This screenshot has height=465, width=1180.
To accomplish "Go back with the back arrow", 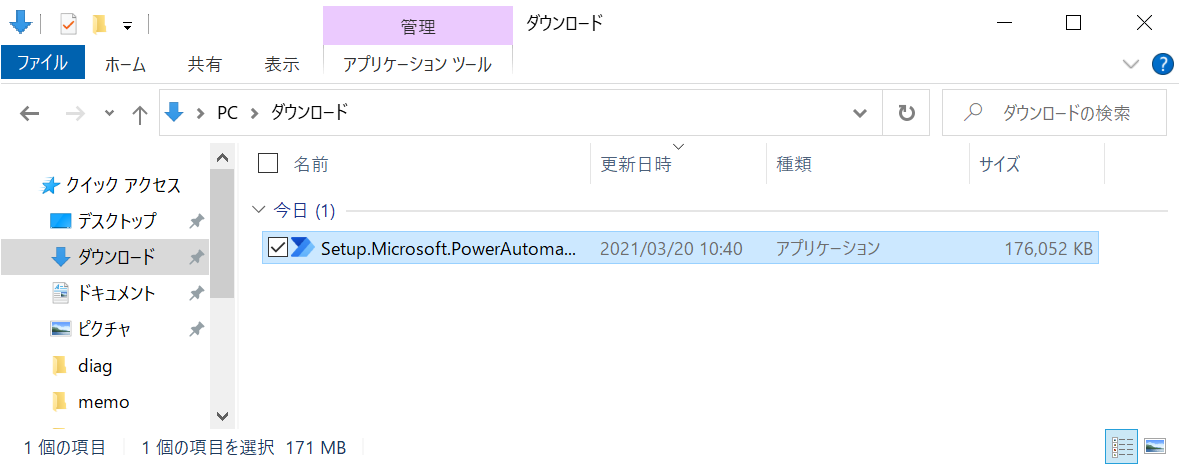I will [x=29, y=114].
